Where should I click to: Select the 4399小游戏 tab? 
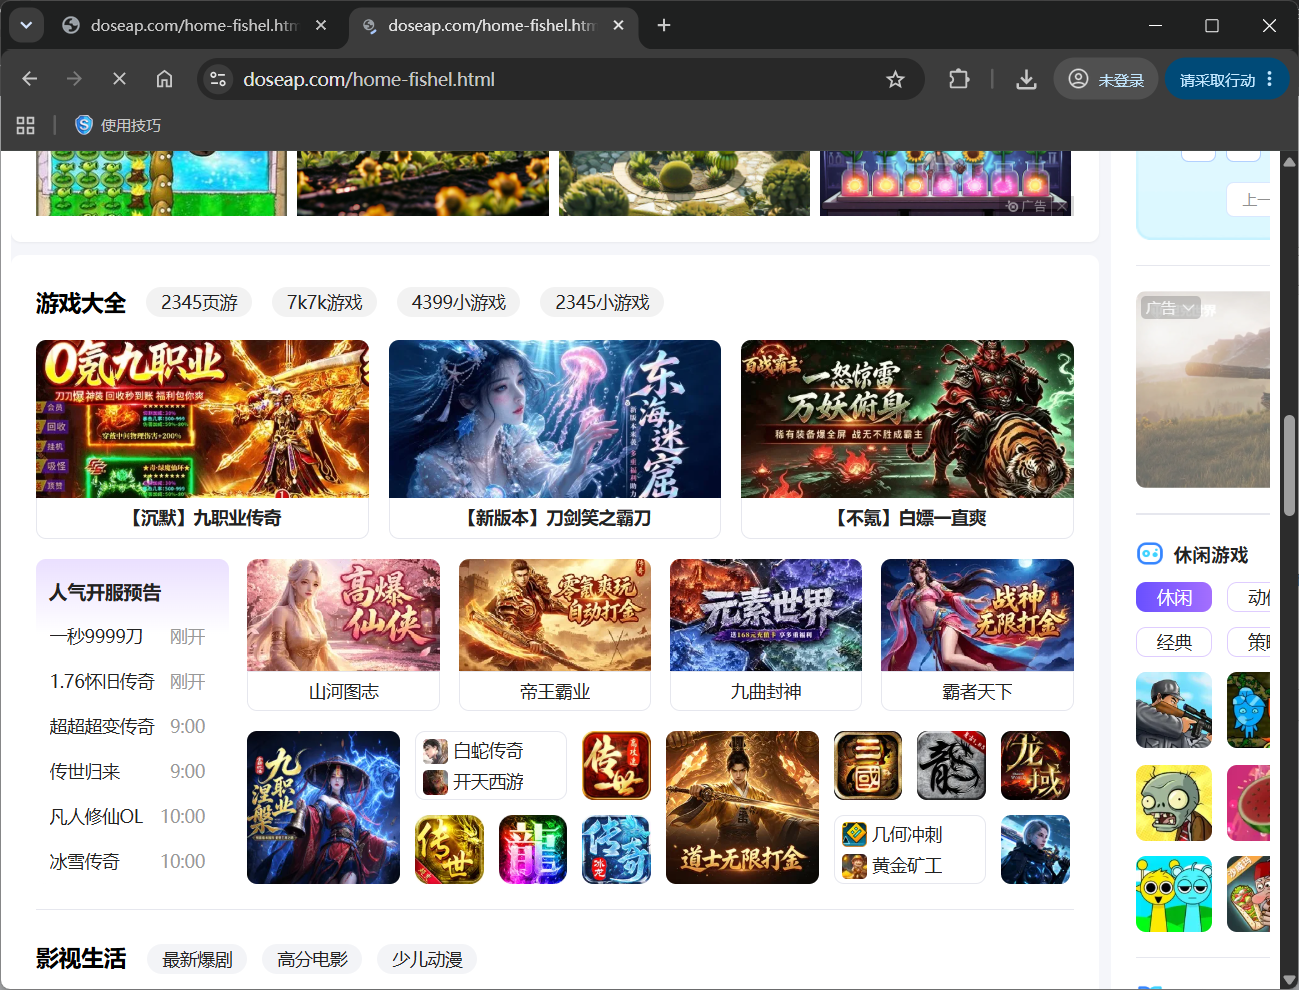pos(459,302)
